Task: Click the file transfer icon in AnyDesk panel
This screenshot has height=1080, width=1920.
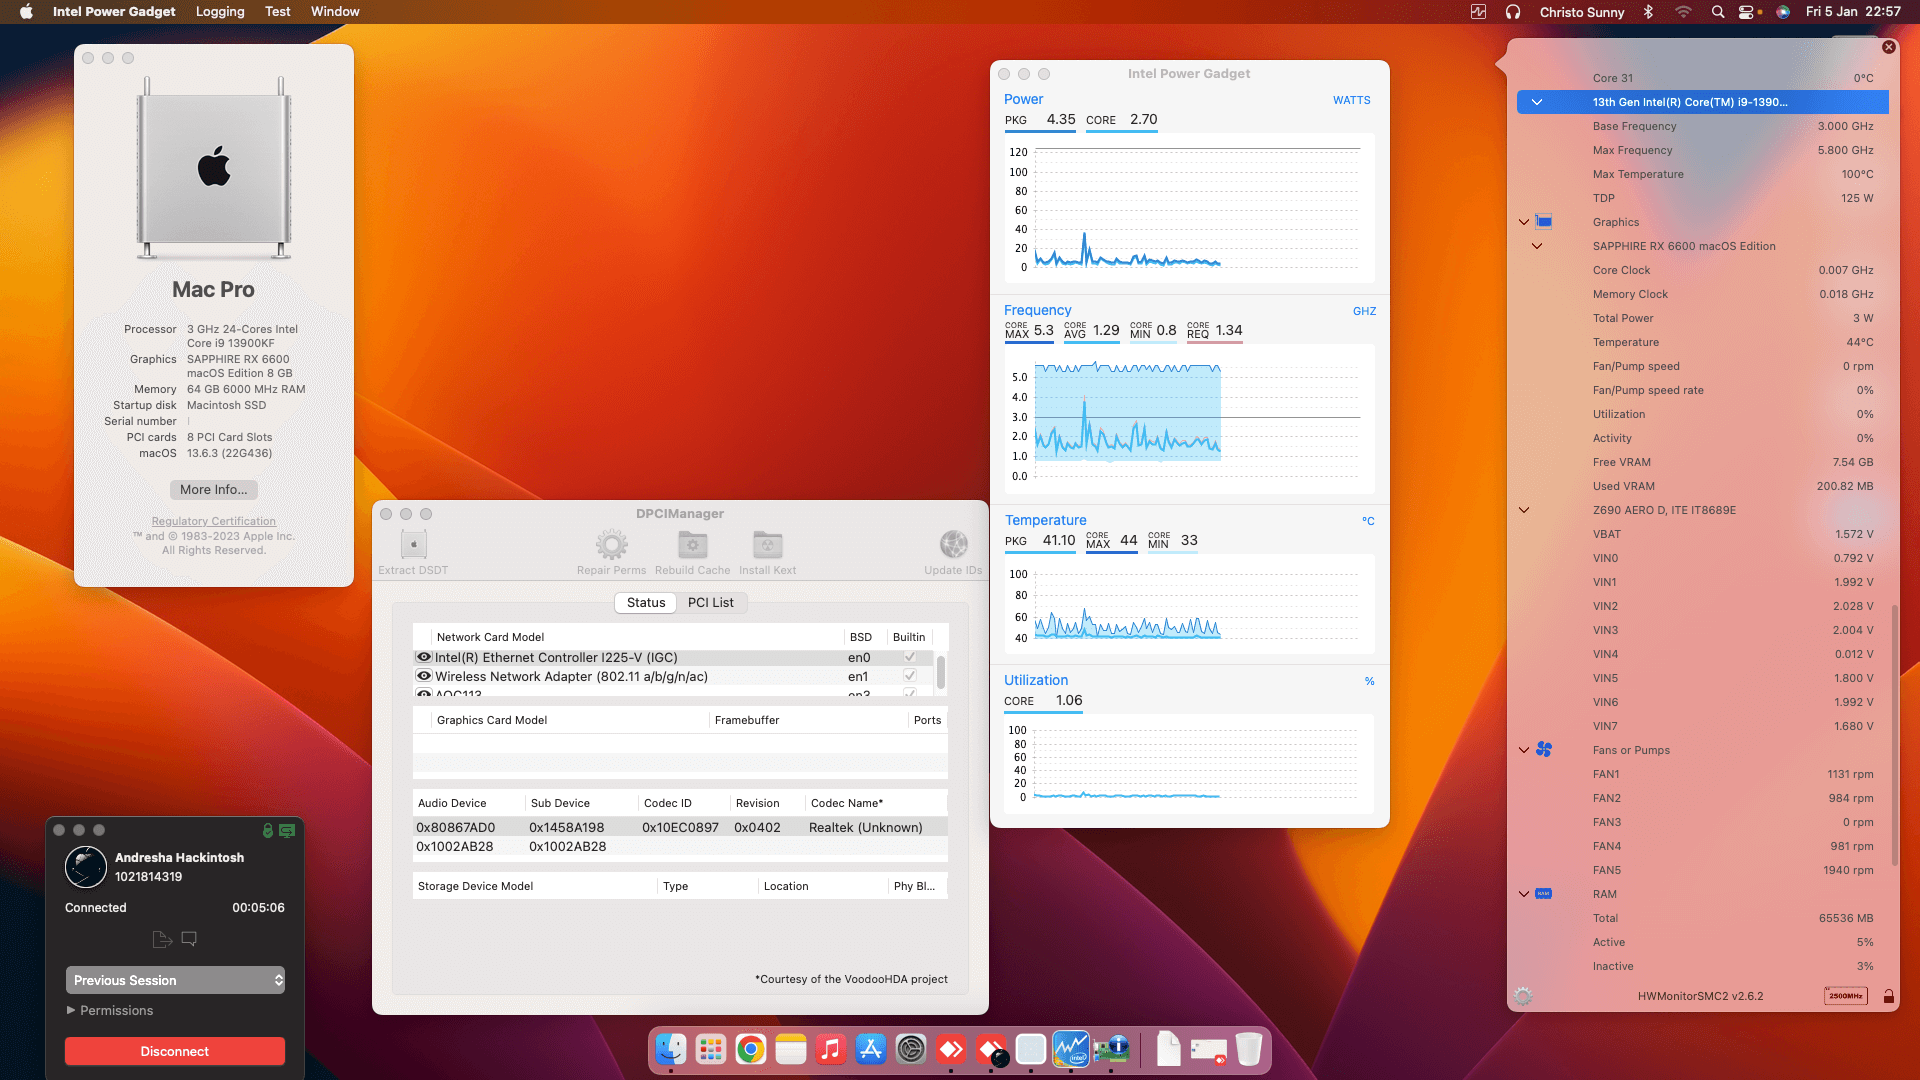Action: (162, 939)
